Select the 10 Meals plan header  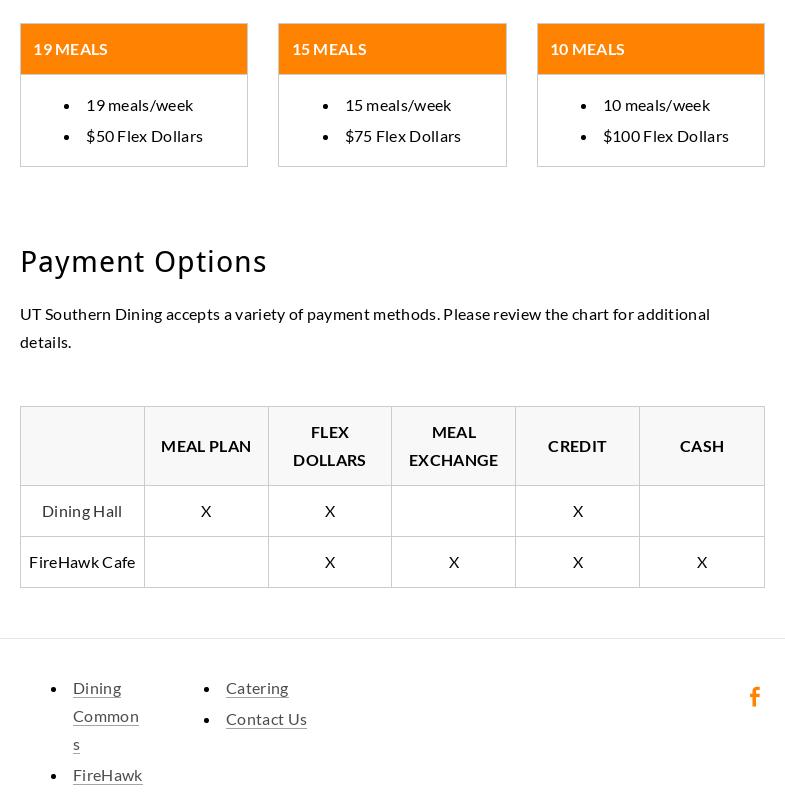coord(587,49)
